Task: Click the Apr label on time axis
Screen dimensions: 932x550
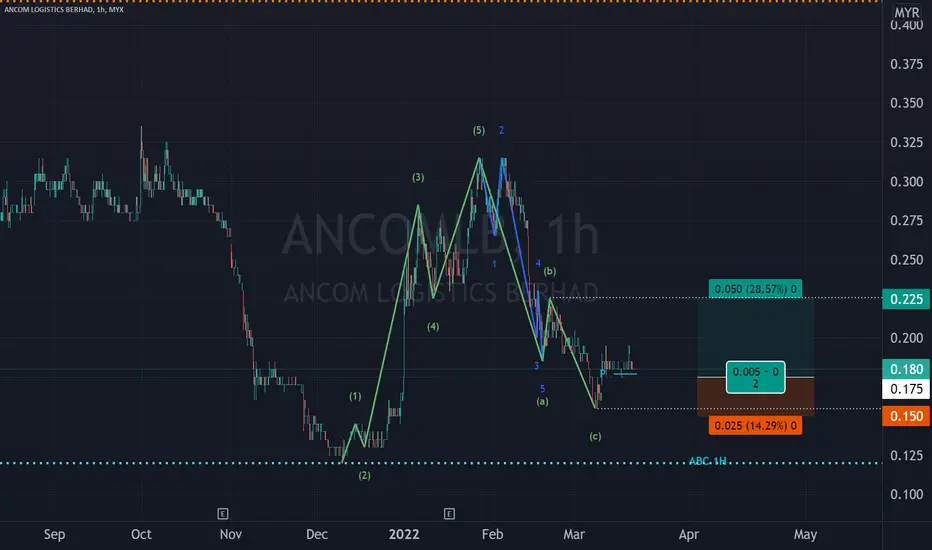Action: [689, 534]
